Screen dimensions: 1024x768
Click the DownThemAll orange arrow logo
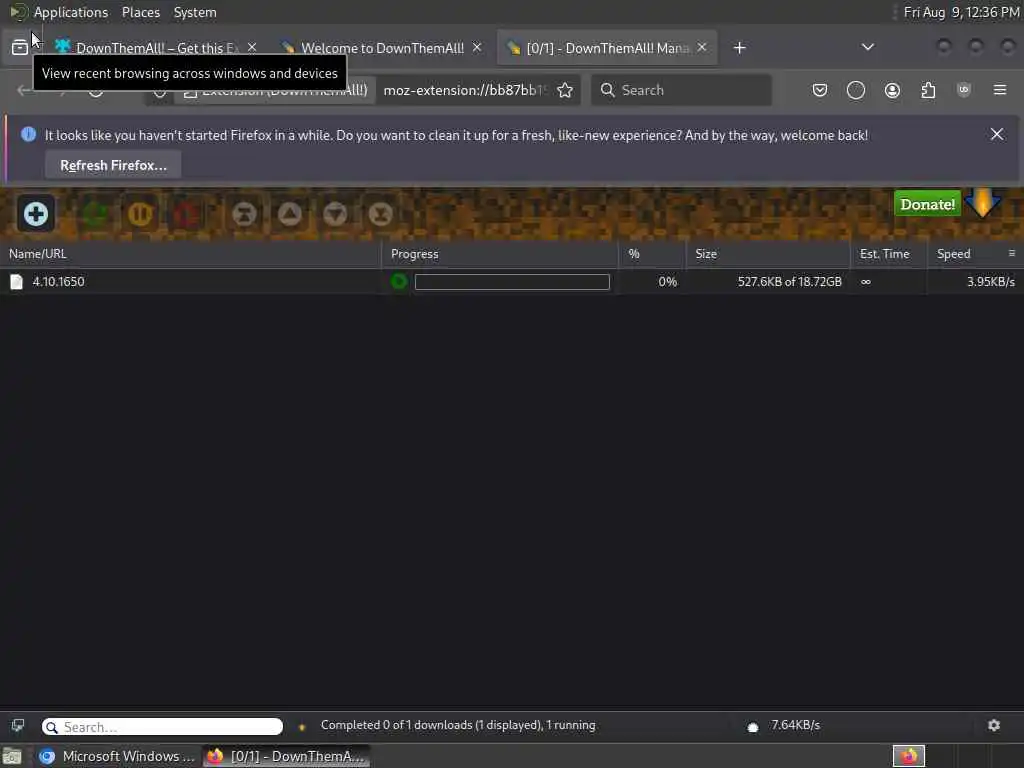[x=983, y=203]
